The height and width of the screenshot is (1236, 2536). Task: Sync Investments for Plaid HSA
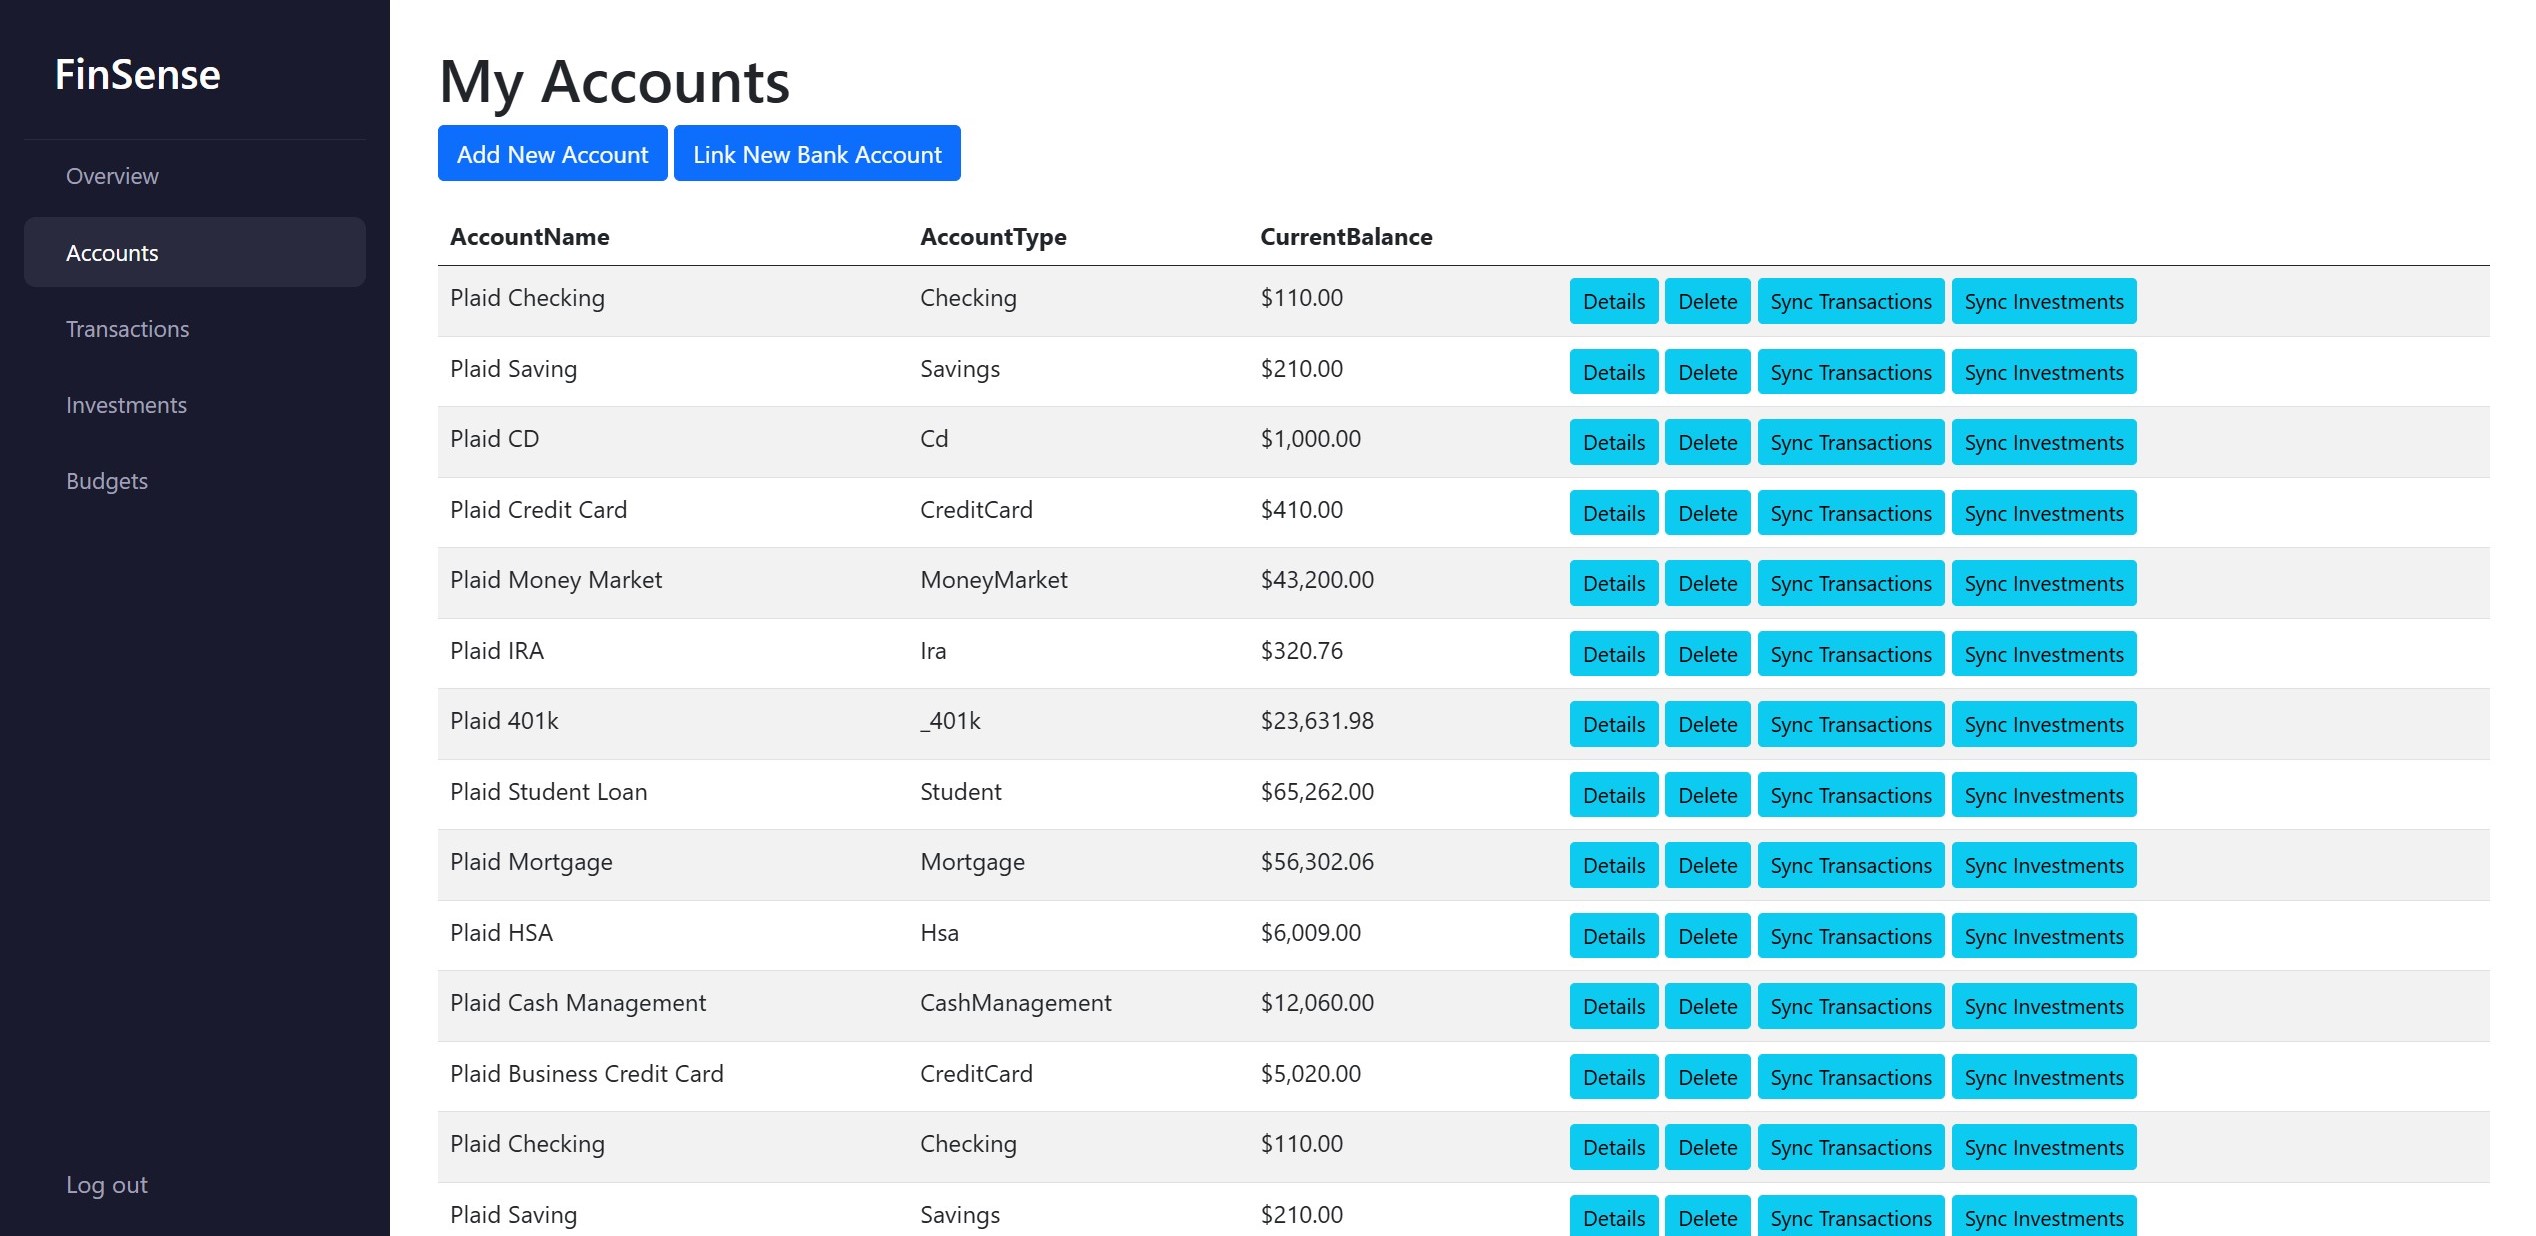click(2043, 937)
